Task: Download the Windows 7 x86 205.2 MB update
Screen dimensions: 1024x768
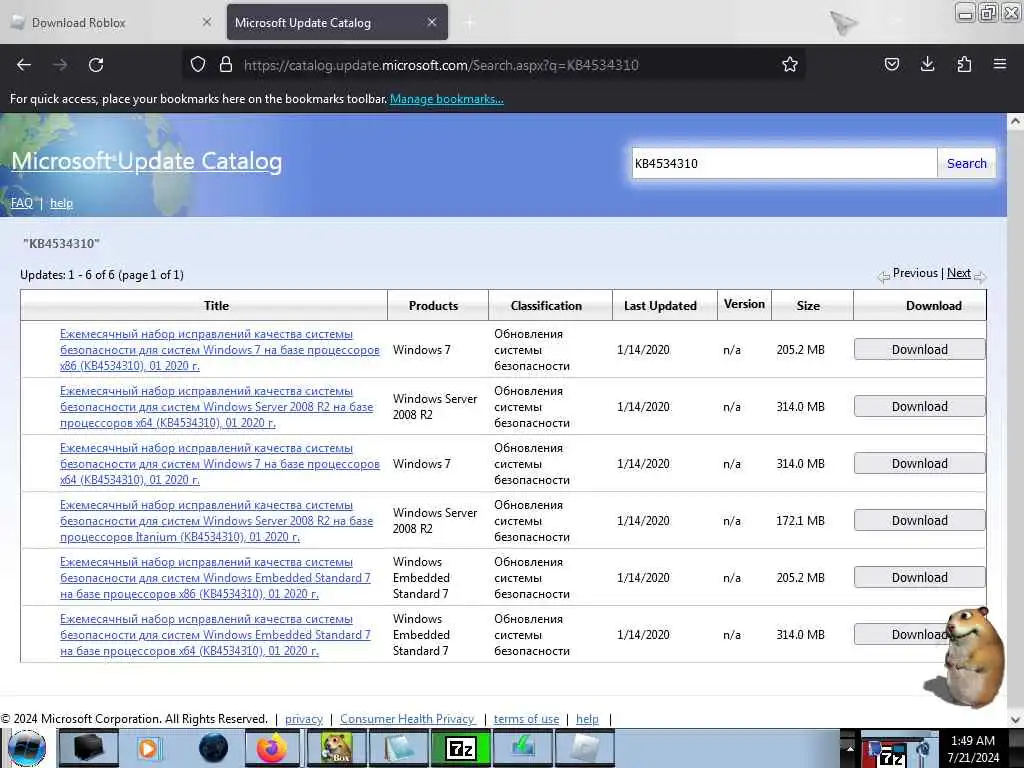Action: pyautogui.click(x=920, y=349)
